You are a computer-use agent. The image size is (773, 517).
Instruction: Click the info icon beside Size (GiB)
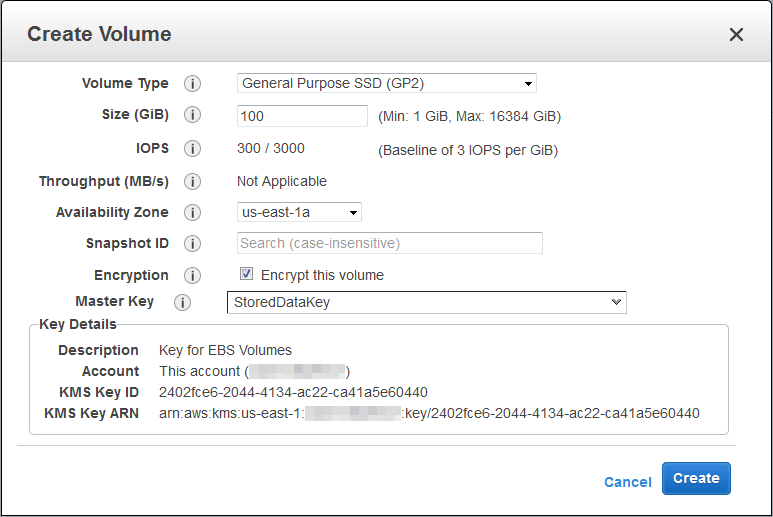193,116
